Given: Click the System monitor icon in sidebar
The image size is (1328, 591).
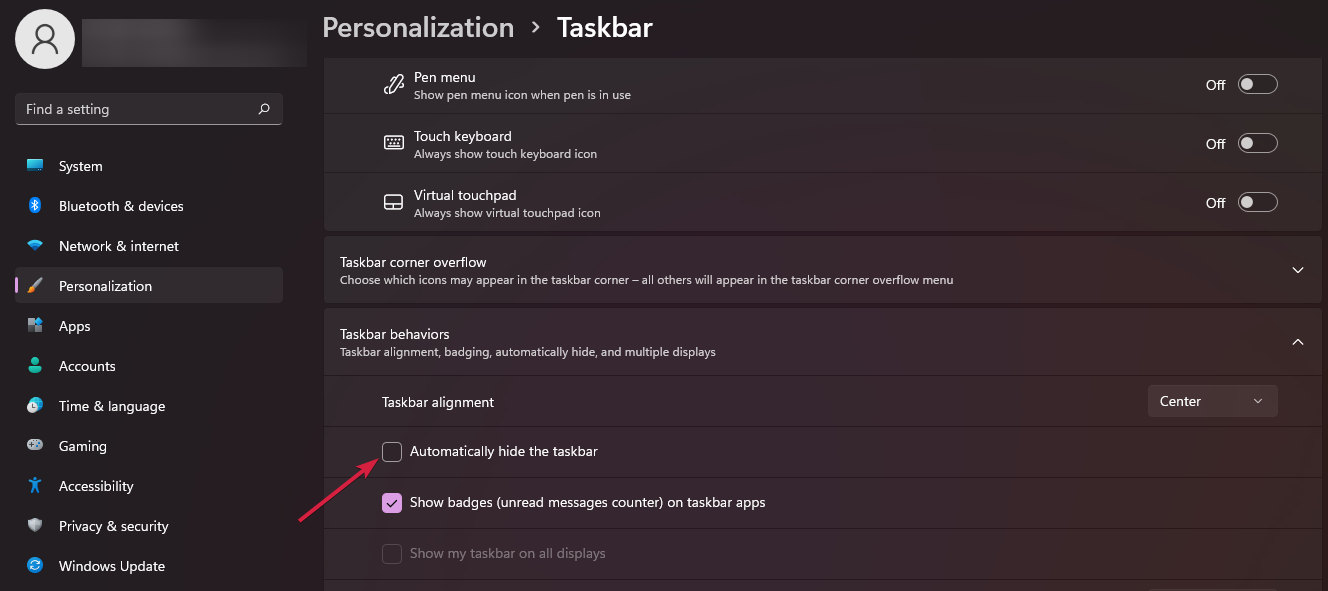Looking at the screenshot, I should point(35,166).
